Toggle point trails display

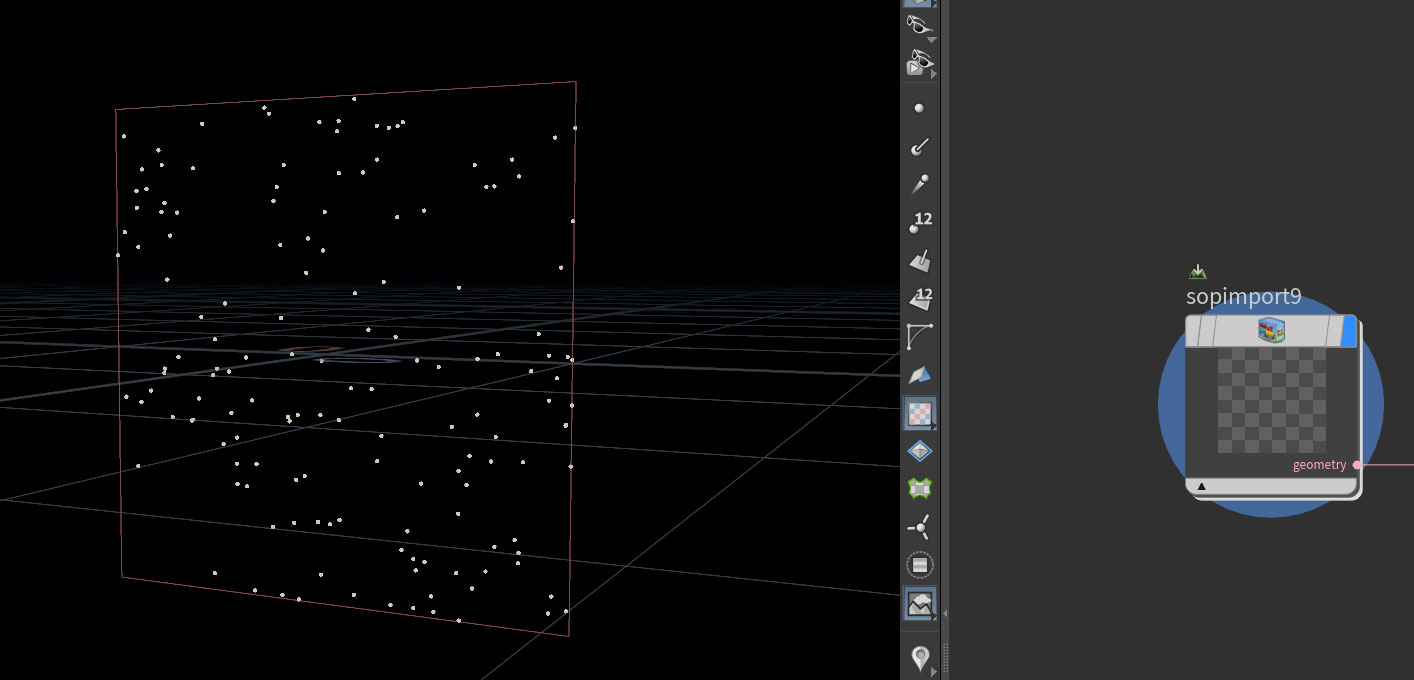[x=920, y=185]
